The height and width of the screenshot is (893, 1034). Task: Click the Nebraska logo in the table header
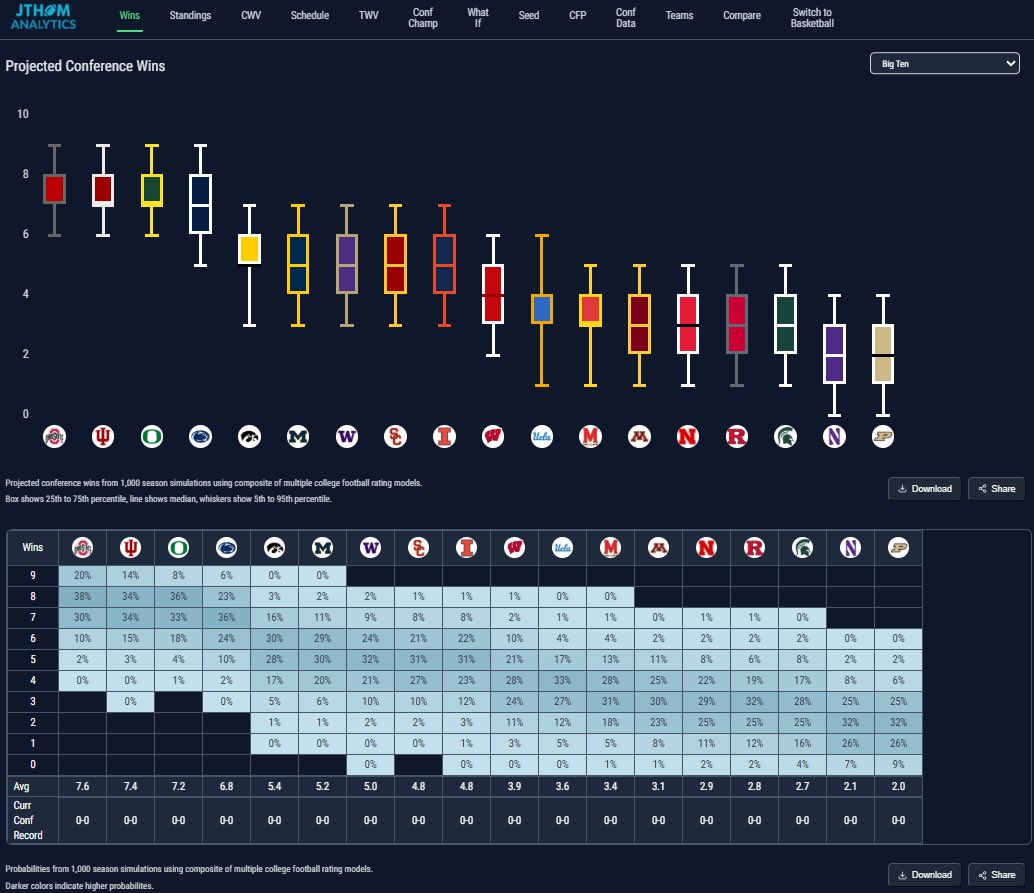[x=706, y=547]
